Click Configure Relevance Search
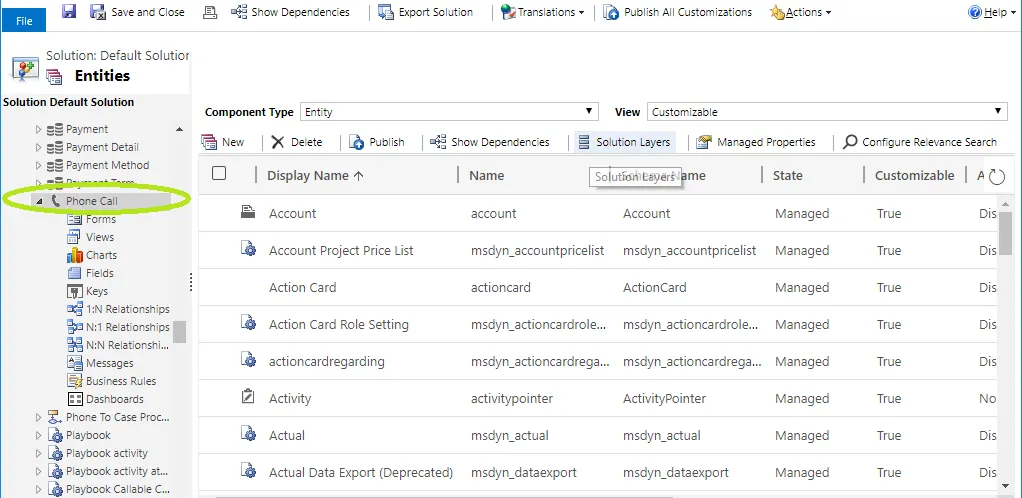The height and width of the screenshot is (498, 1022). tap(920, 141)
